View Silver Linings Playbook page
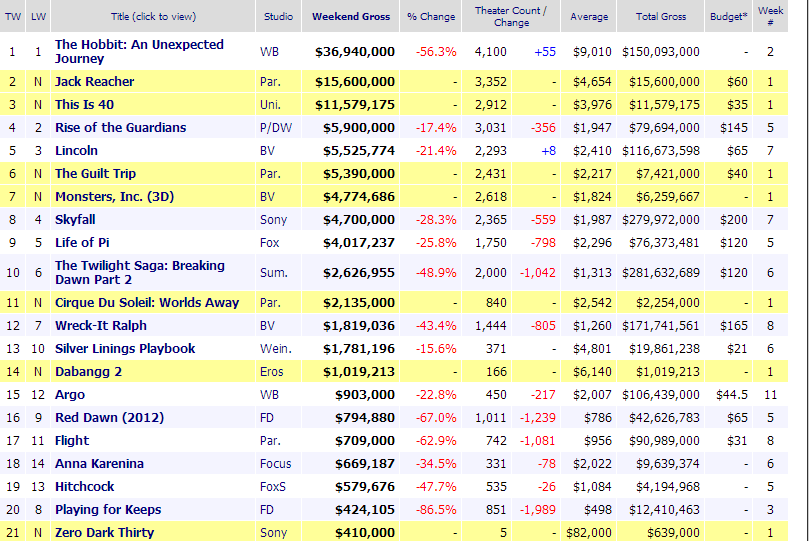Screen dimensions: 809x541 tap(125, 349)
